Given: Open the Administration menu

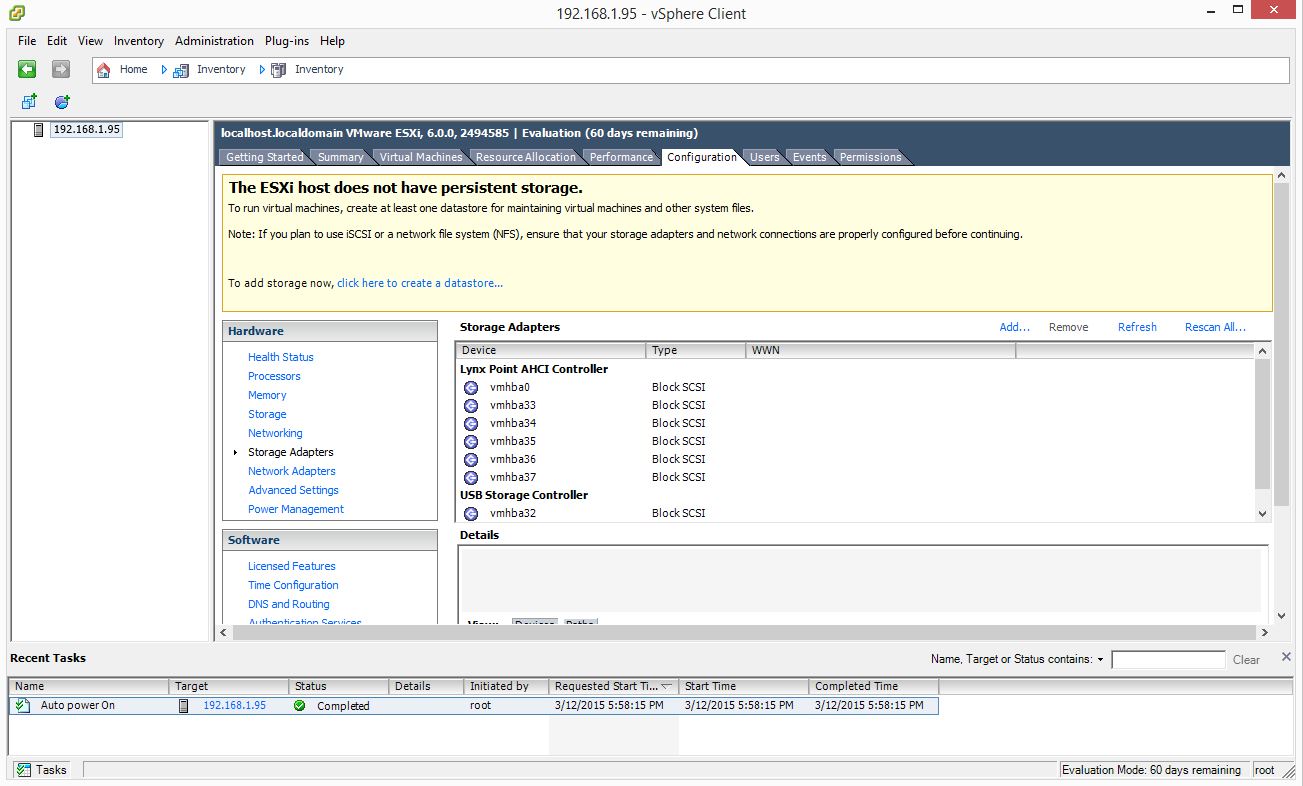Looking at the screenshot, I should (x=214, y=41).
